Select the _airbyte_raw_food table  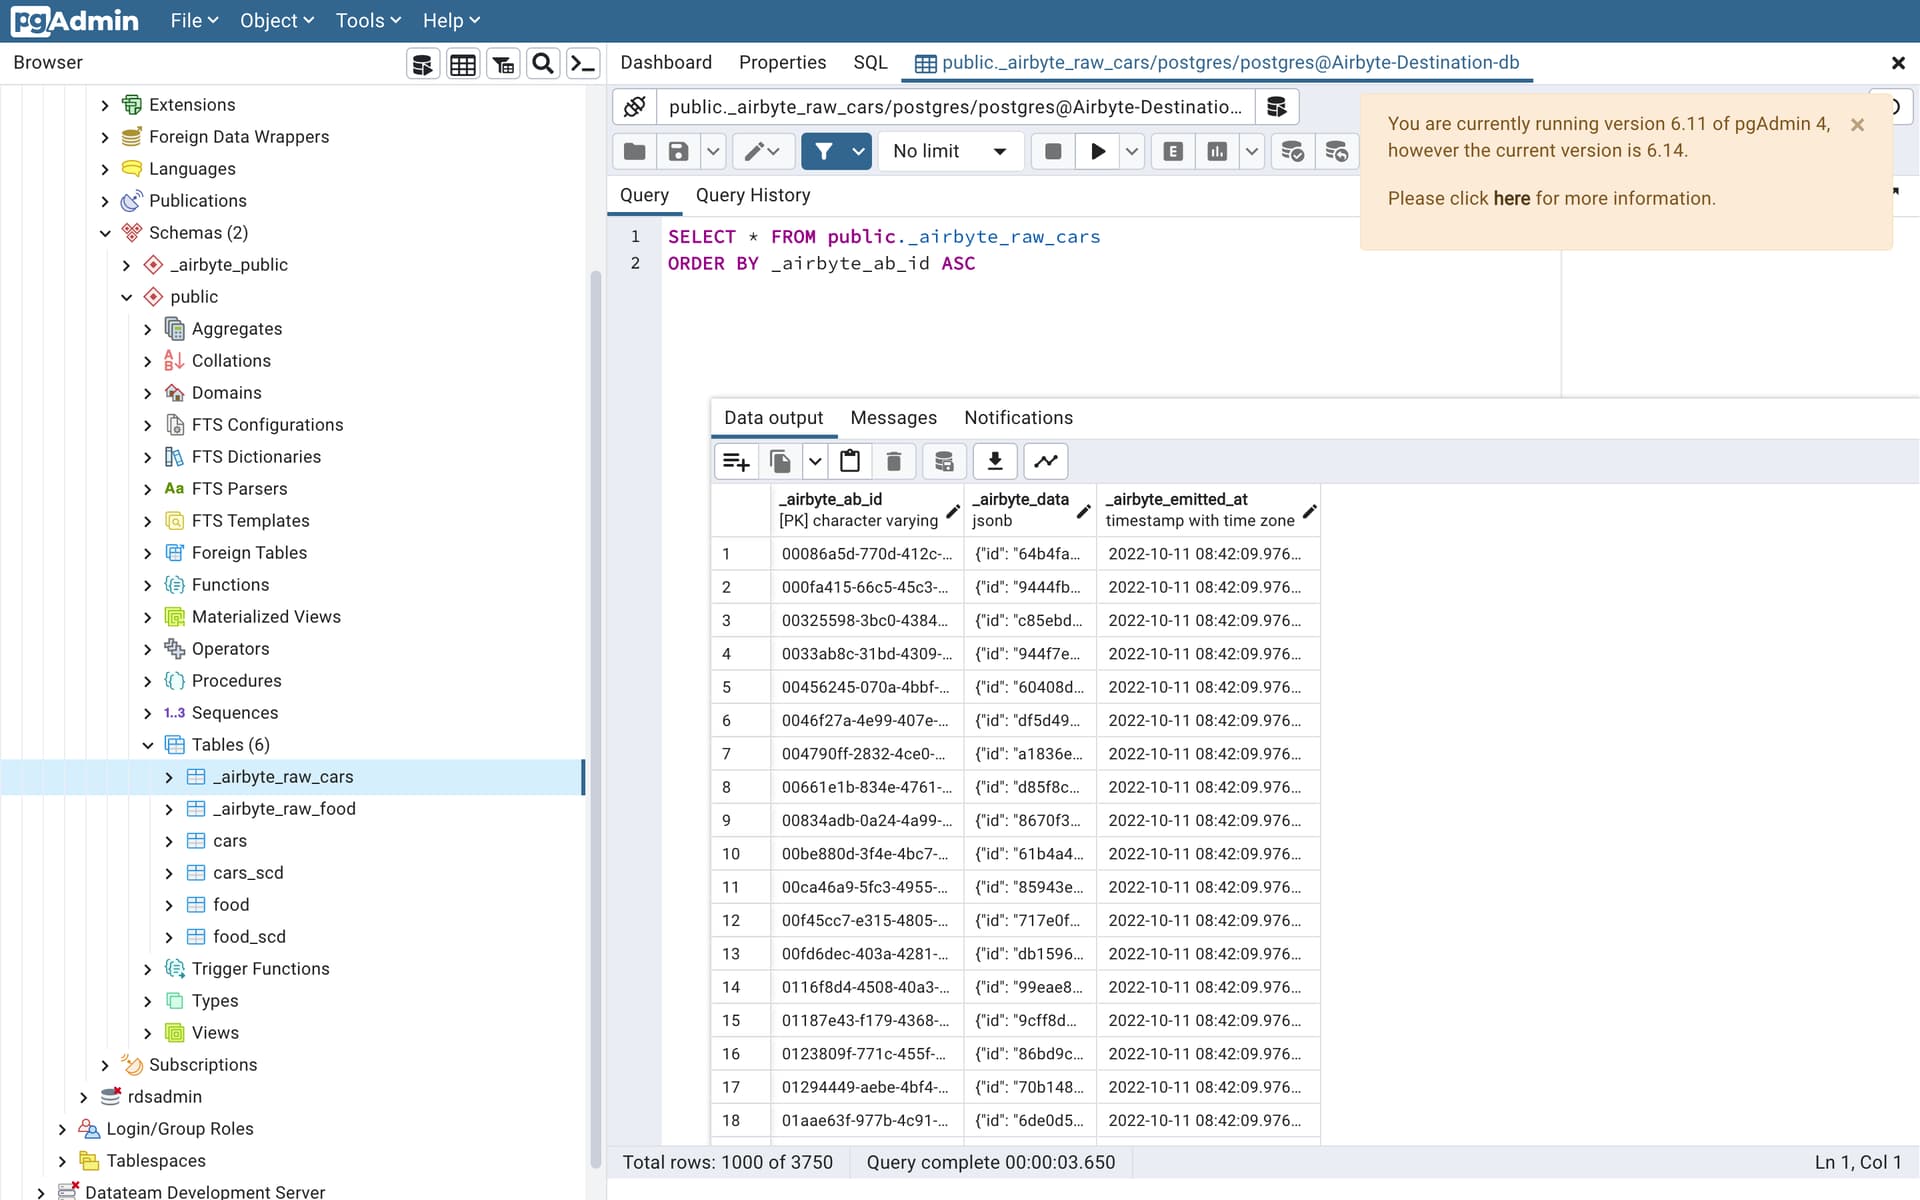pos(284,809)
